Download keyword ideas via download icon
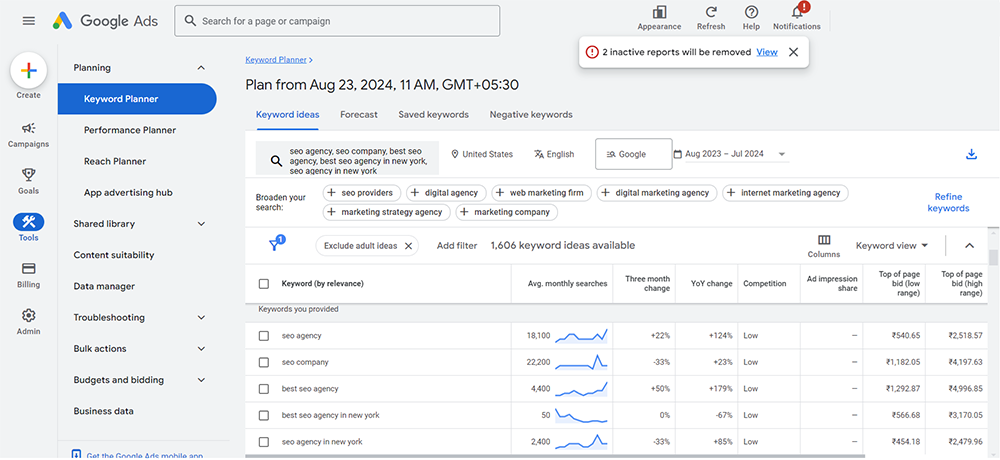Image resolution: width=1000 pixels, height=460 pixels. 971,154
